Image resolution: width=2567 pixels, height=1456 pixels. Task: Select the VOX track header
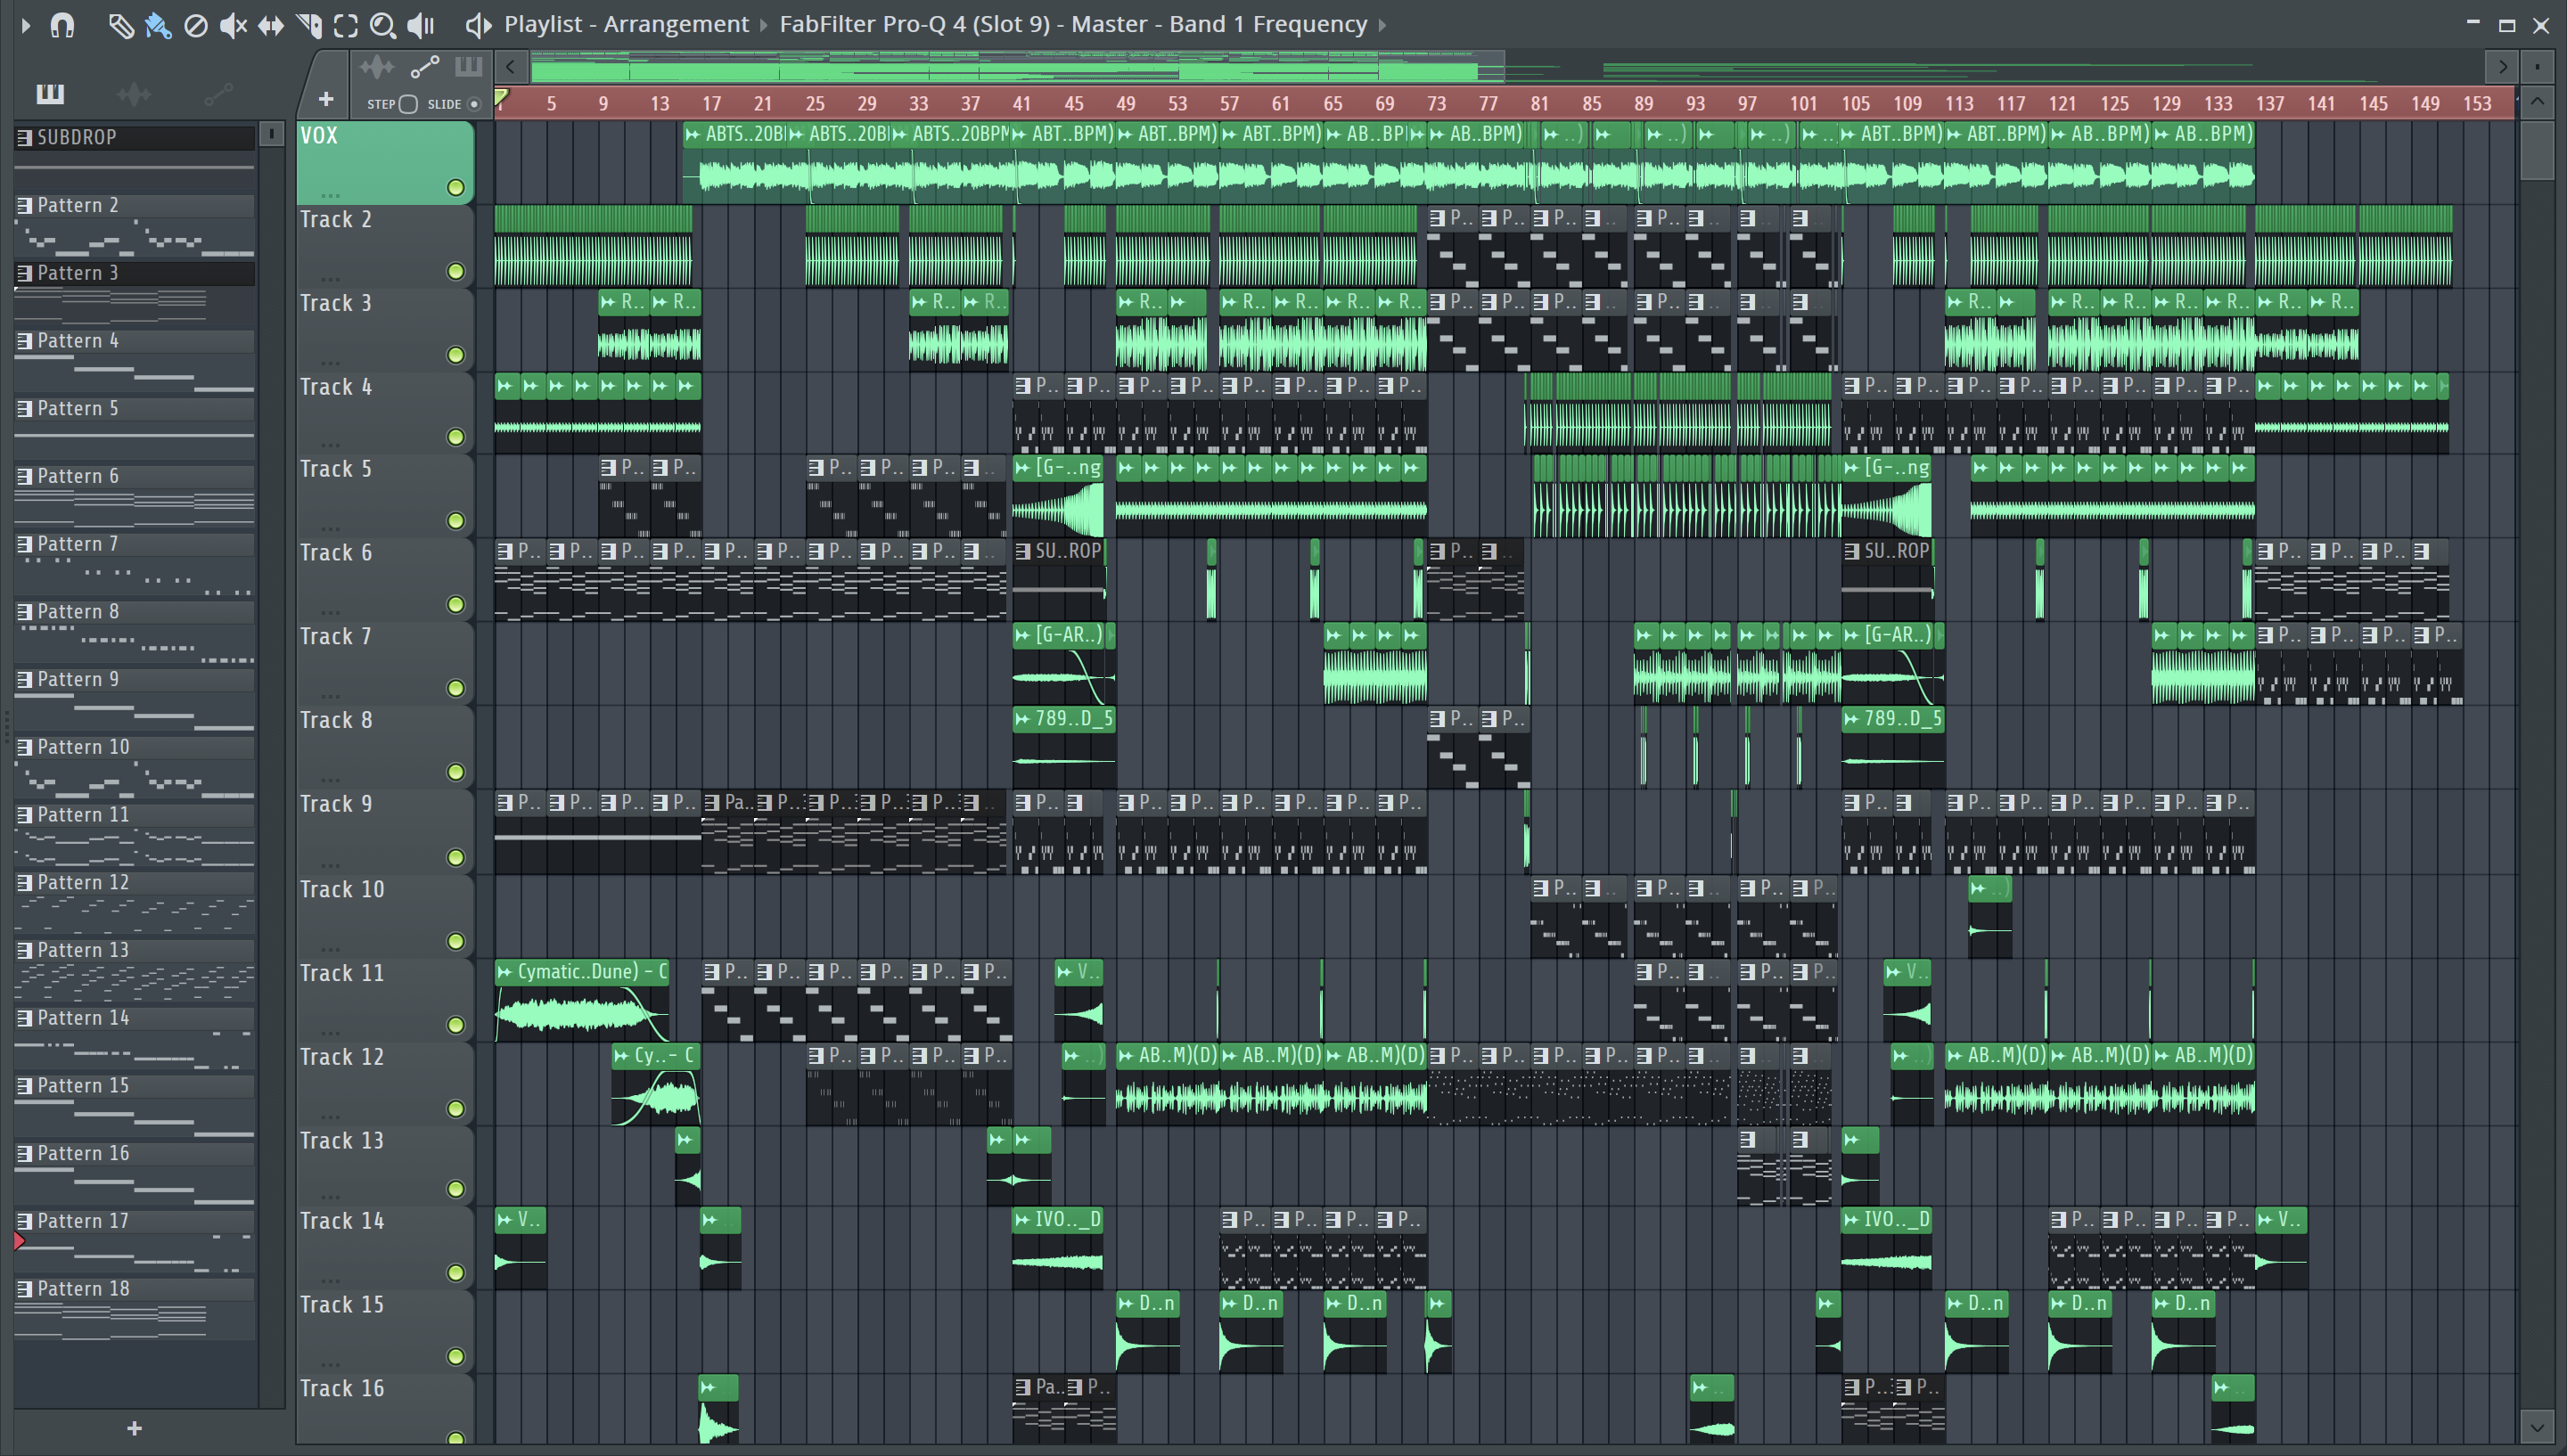point(385,163)
